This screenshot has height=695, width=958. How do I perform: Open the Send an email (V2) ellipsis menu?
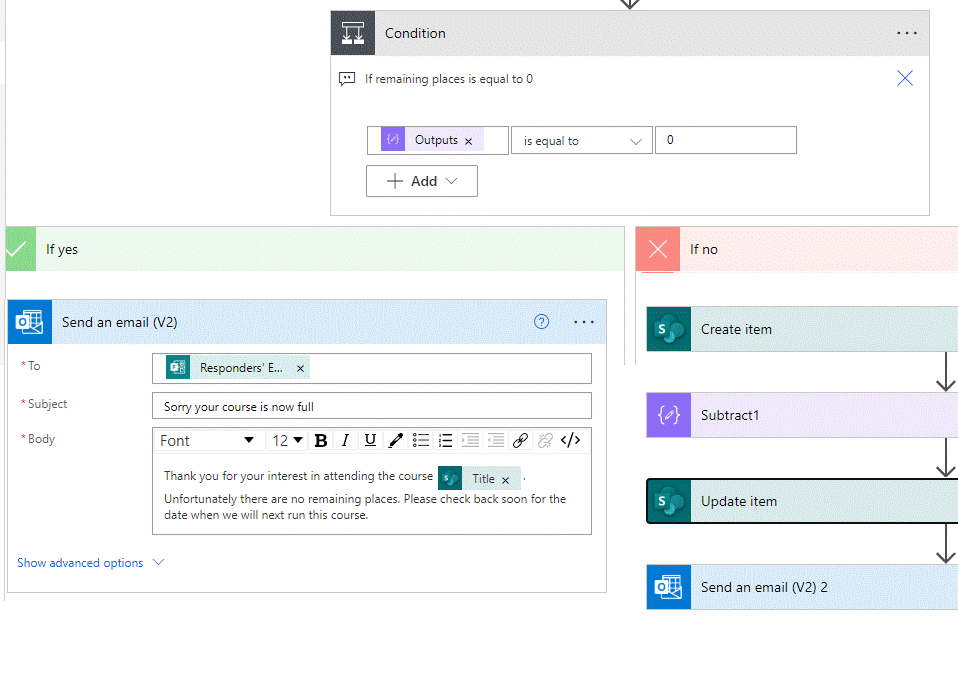point(583,322)
